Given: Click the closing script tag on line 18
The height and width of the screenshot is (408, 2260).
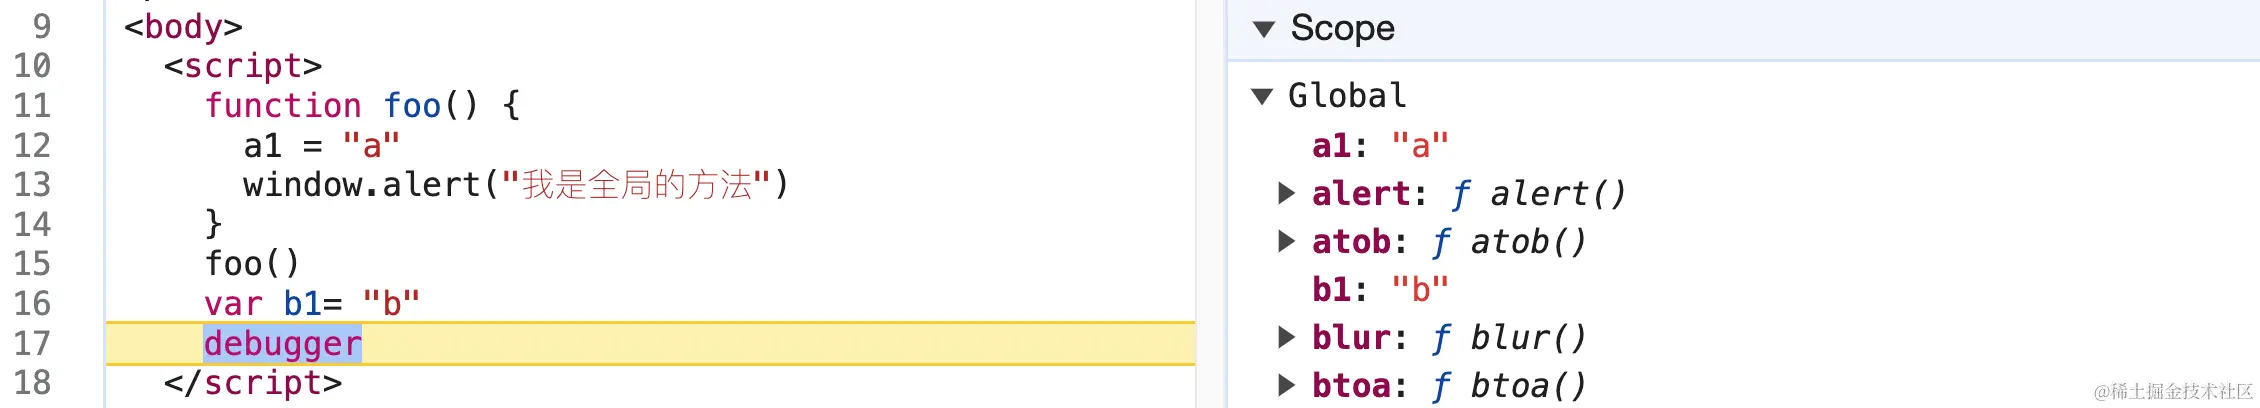Looking at the screenshot, I should [253, 383].
